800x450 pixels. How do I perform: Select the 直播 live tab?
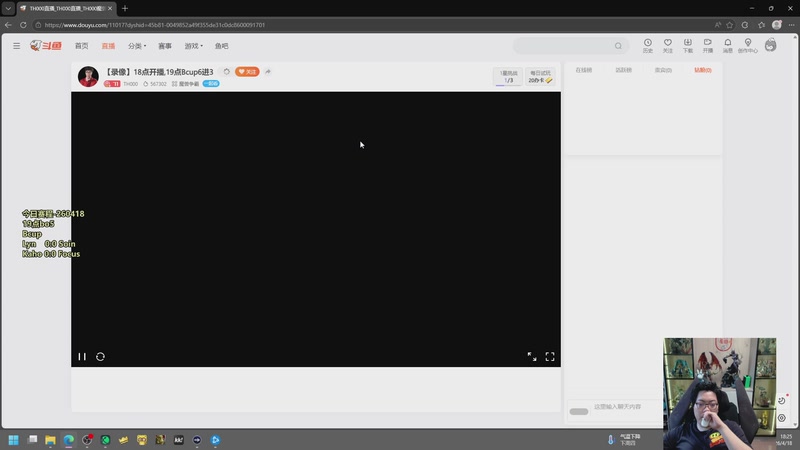(108, 46)
